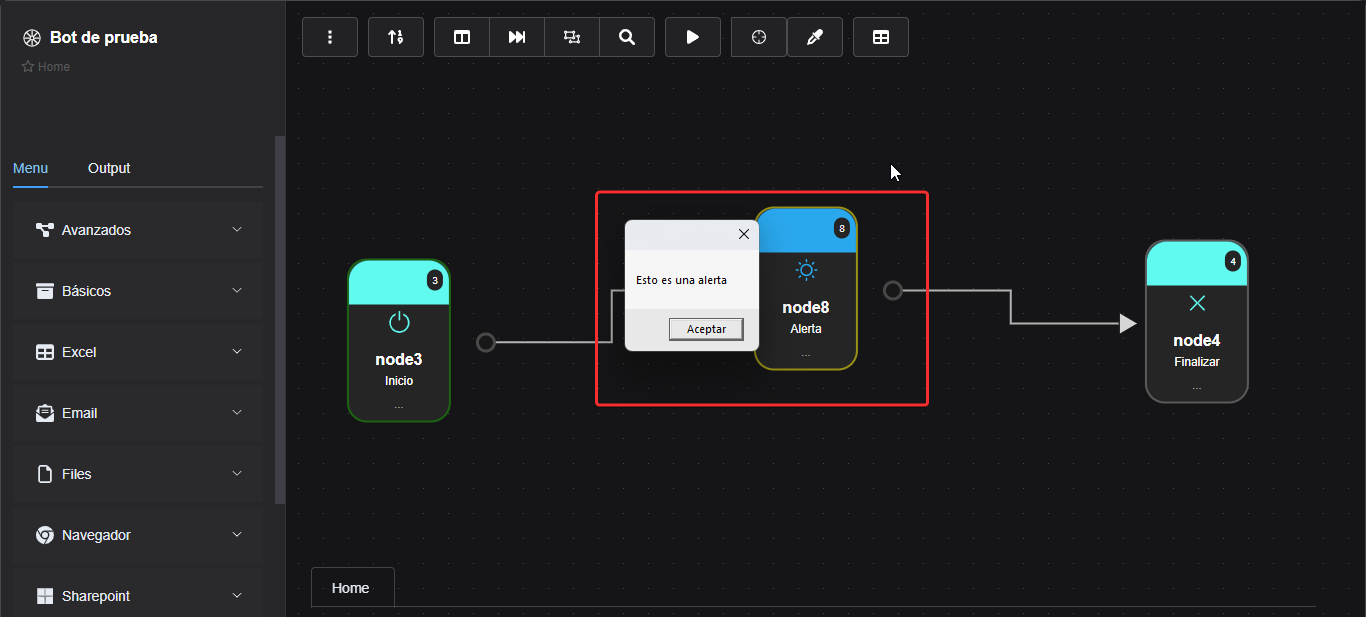Screen dimensions: 1366x617
Task: Click the fast-forward step toolbar icon
Action: (517, 37)
